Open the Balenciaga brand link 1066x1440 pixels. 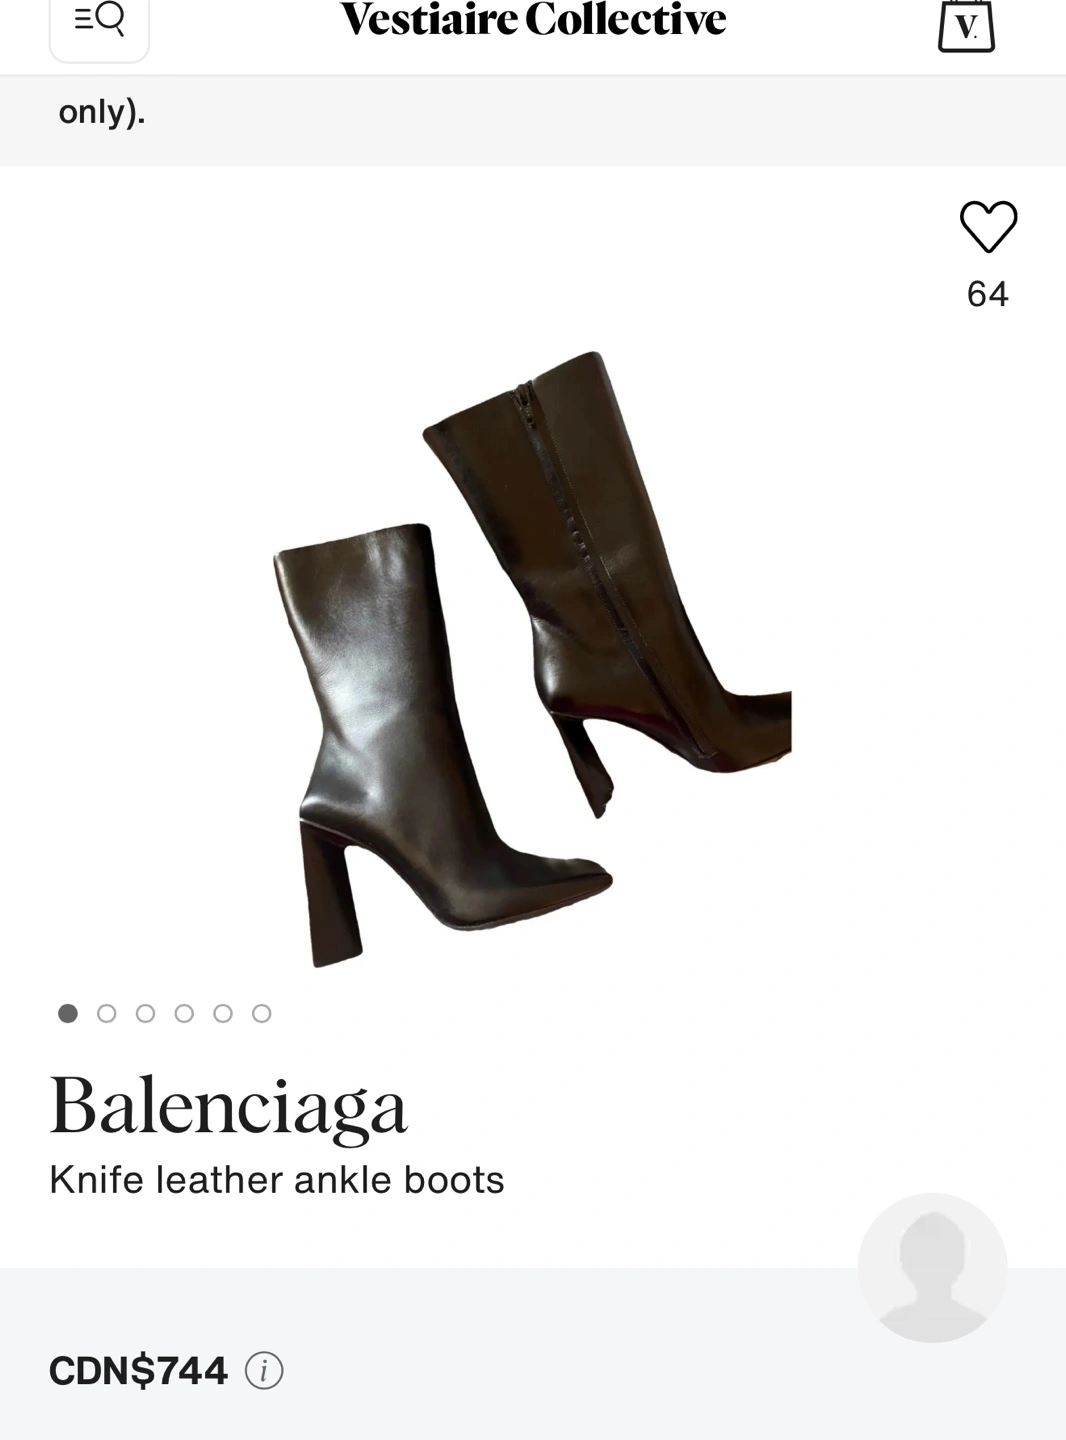[x=229, y=1107]
